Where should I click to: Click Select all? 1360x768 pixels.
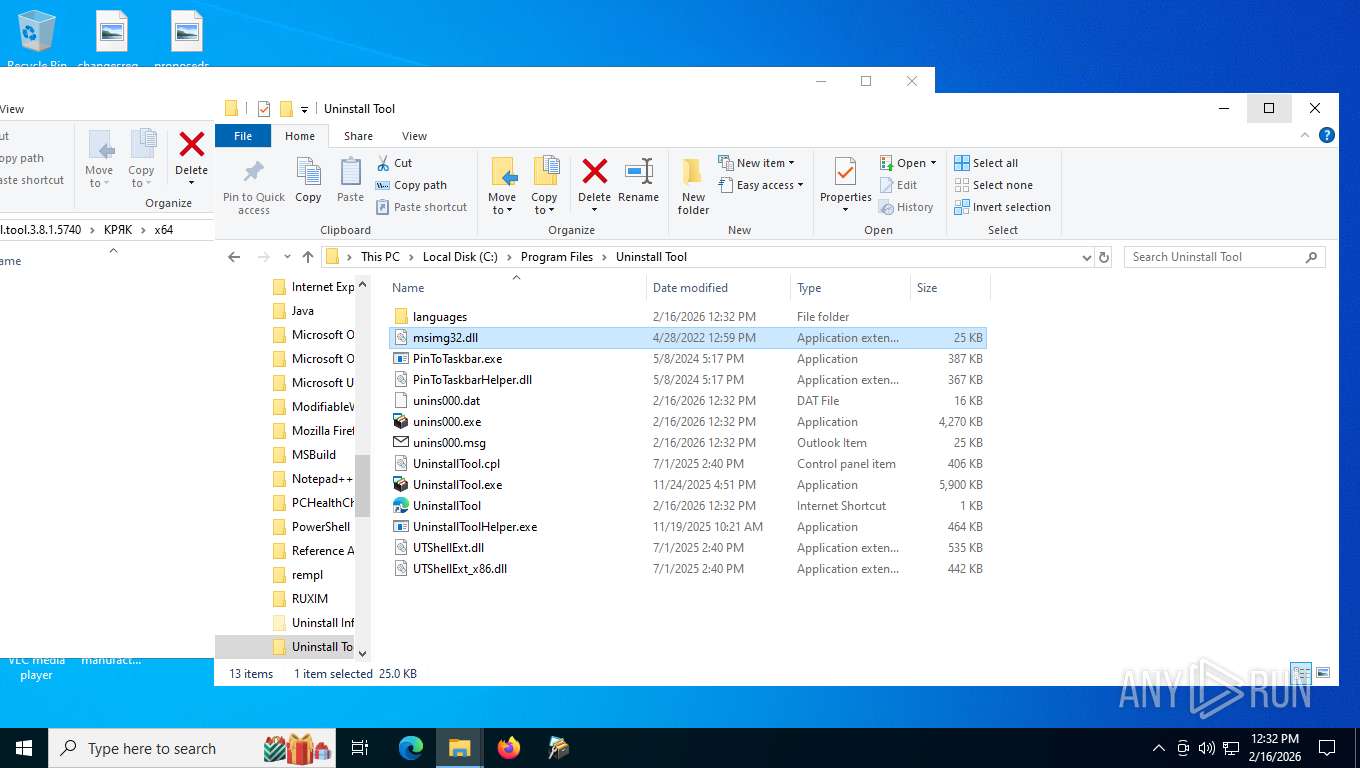(986, 163)
